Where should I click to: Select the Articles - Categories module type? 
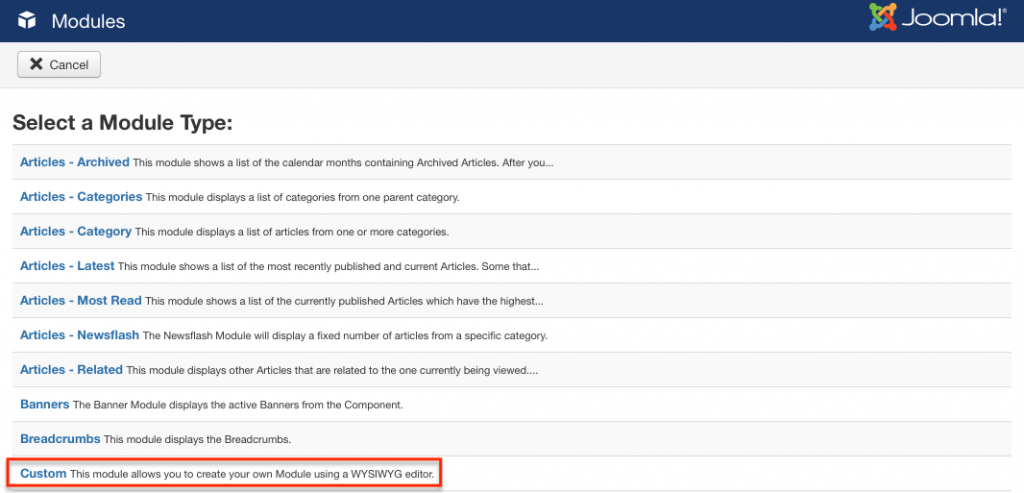pos(81,197)
